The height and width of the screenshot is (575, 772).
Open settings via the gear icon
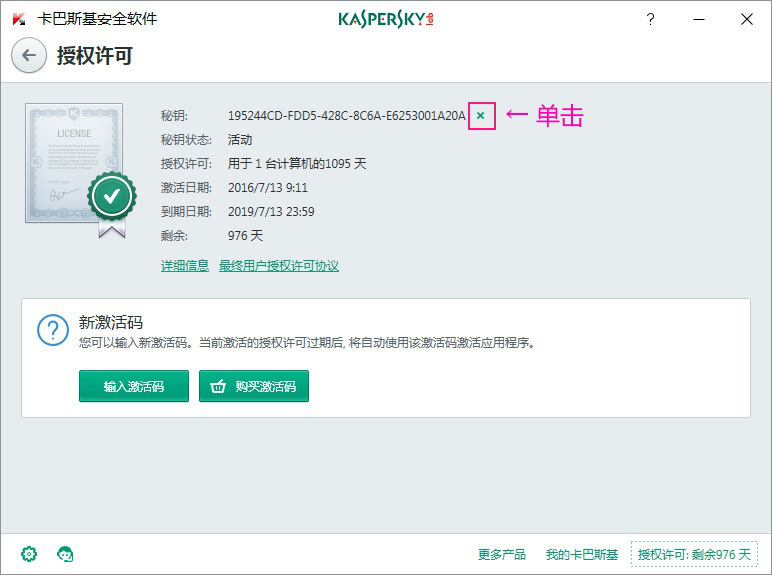pyautogui.click(x=29, y=554)
